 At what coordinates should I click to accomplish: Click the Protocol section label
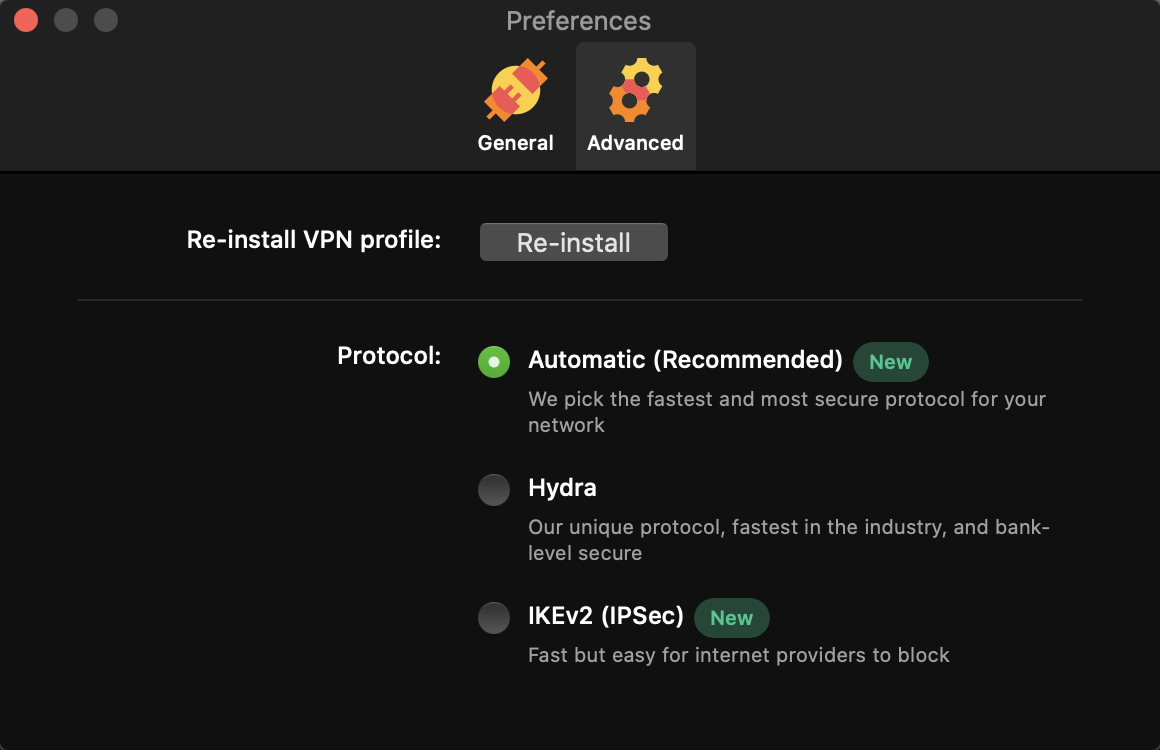click(389, 356)
